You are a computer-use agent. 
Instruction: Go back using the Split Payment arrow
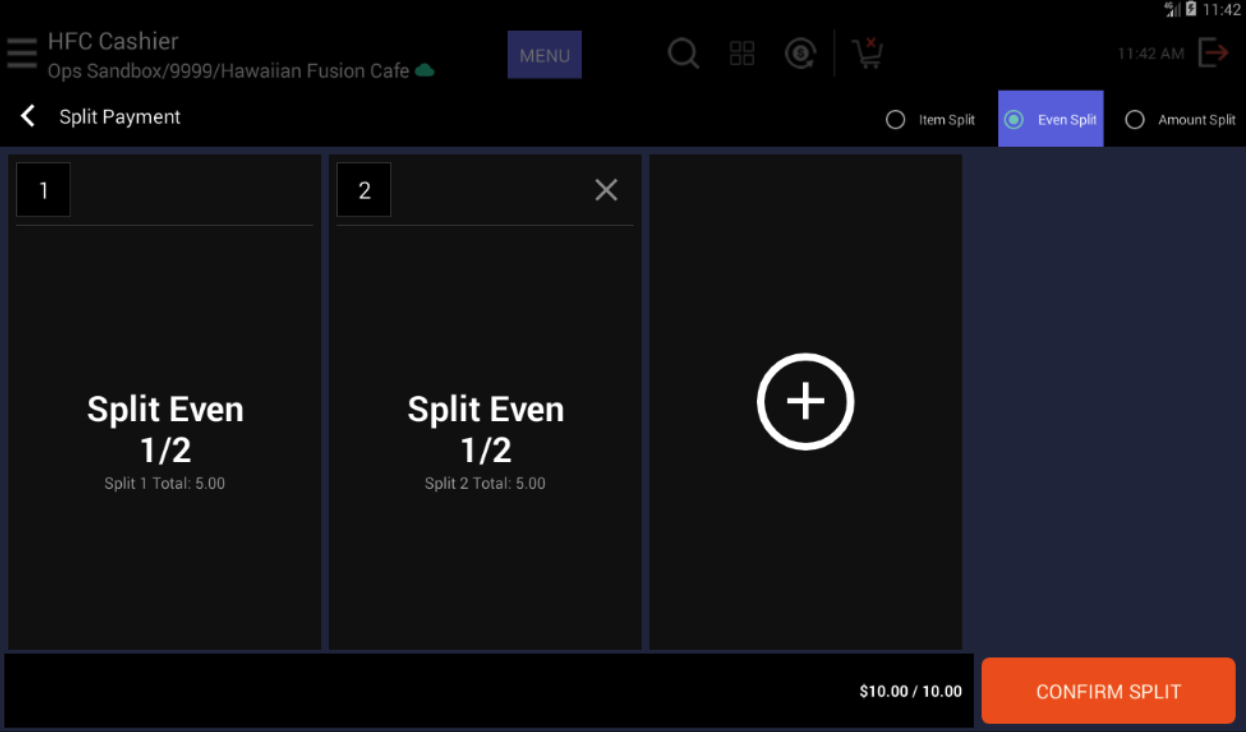coord(28,117)
